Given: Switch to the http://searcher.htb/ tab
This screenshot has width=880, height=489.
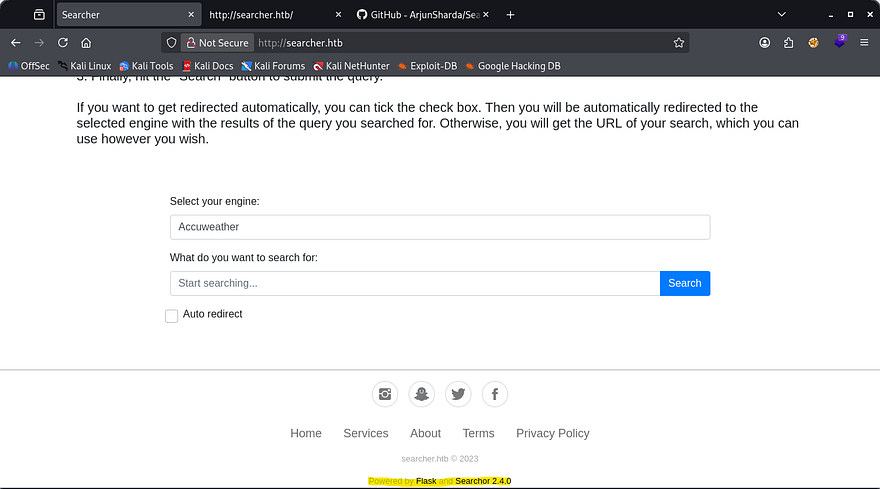Looking at the screenshot, I should 270,15.
